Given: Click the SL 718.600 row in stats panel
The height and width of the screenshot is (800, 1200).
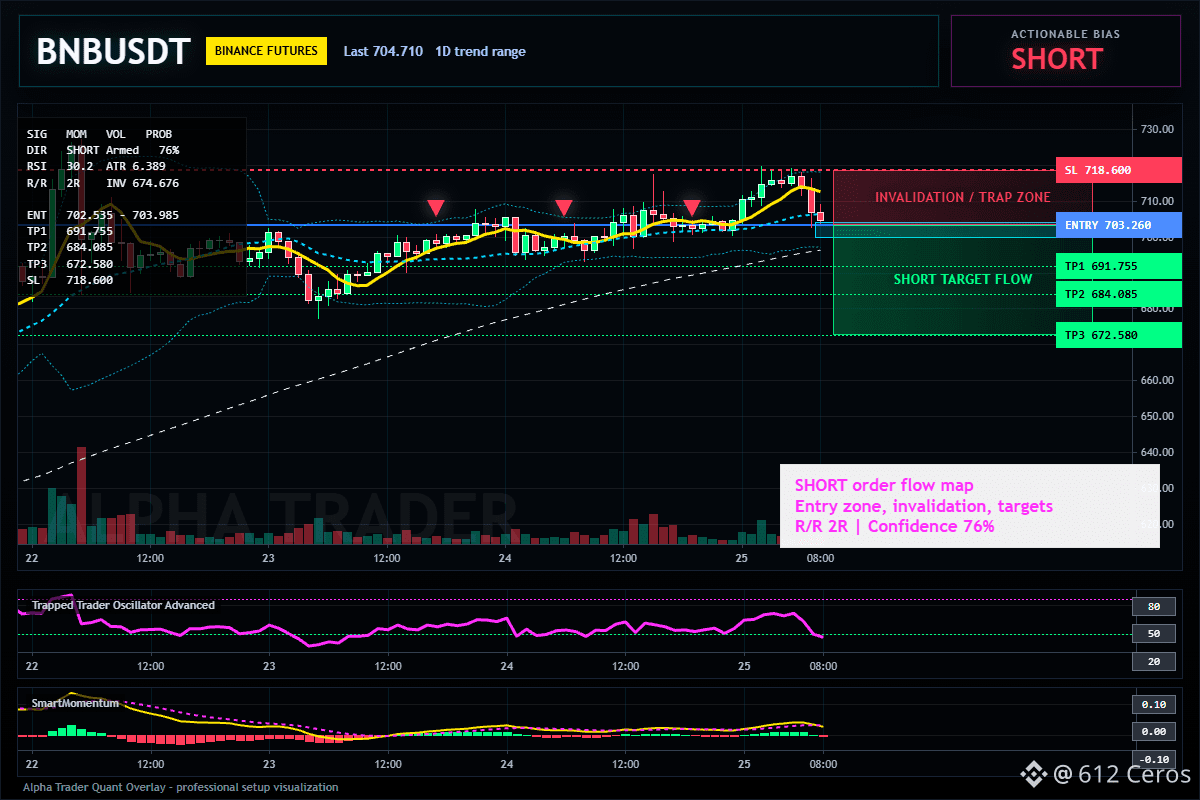Looking at the screenshot, I should point(70,280).
